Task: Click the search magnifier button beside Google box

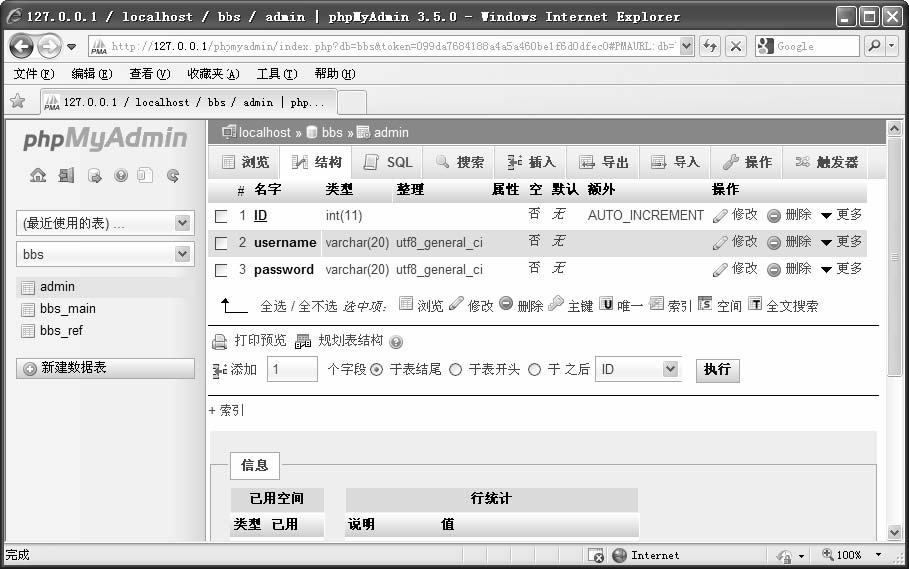Action: tap(874, 46)
